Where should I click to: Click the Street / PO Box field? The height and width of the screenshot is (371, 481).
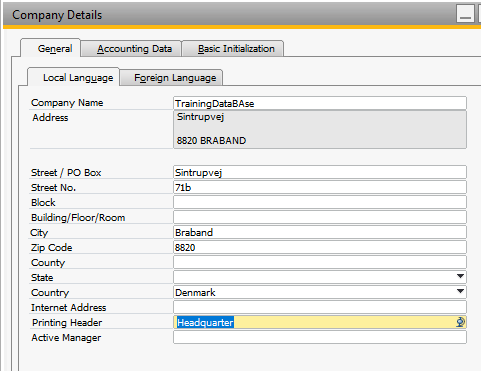pyautogui.click(x=320, y=172)
